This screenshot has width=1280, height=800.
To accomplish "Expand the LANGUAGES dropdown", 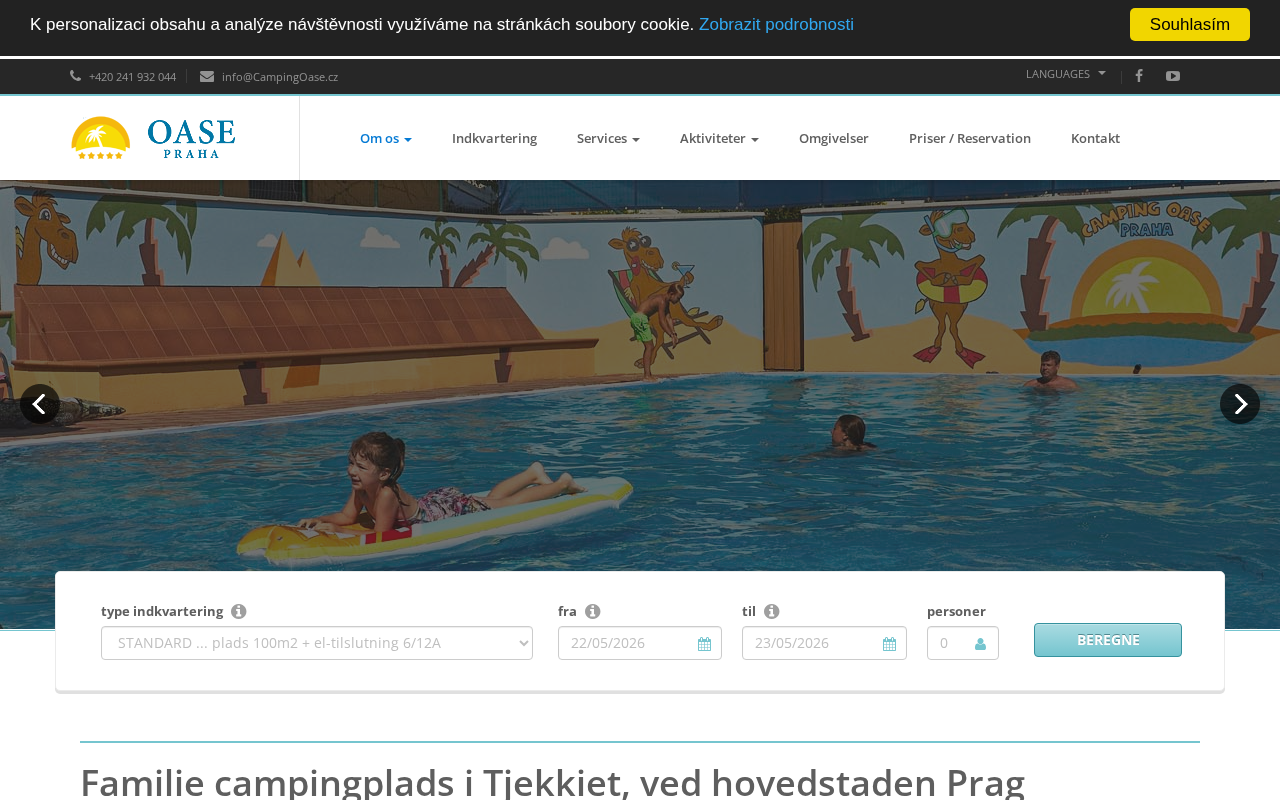I will (x=1066, y=74).
